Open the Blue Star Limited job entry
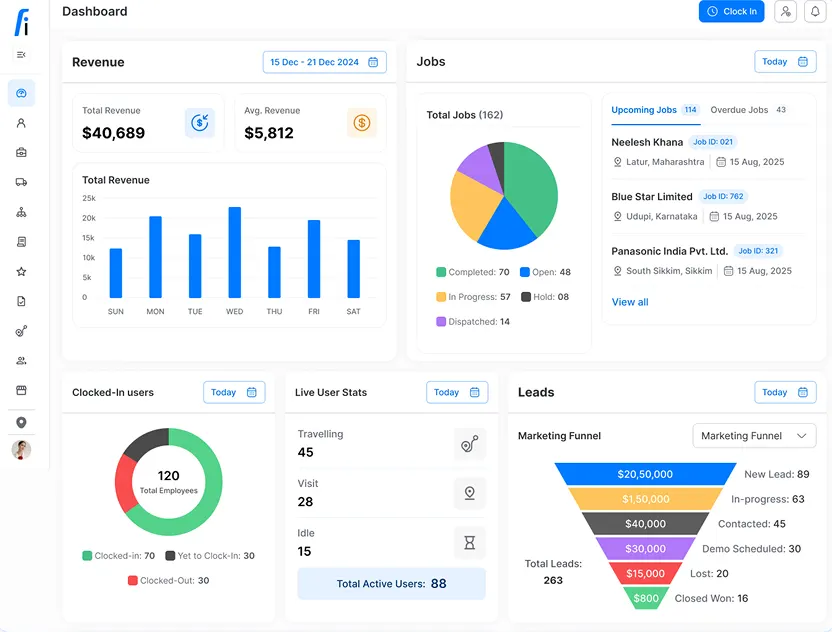 (x=708, y=206)
